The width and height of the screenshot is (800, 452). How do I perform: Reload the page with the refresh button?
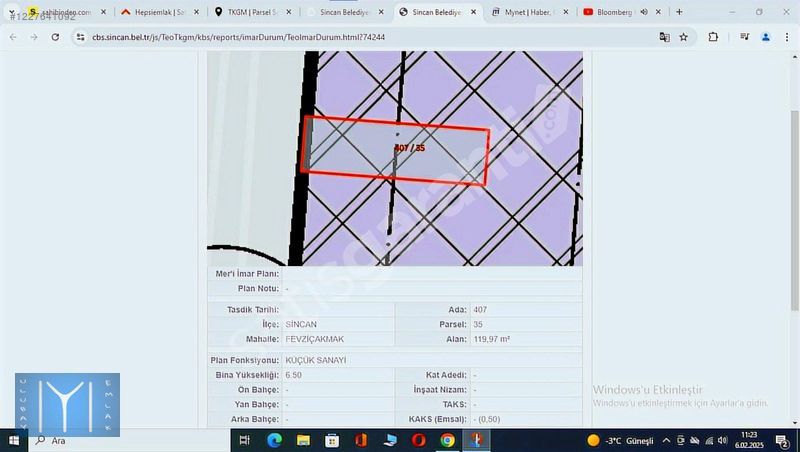click(54, 37)
